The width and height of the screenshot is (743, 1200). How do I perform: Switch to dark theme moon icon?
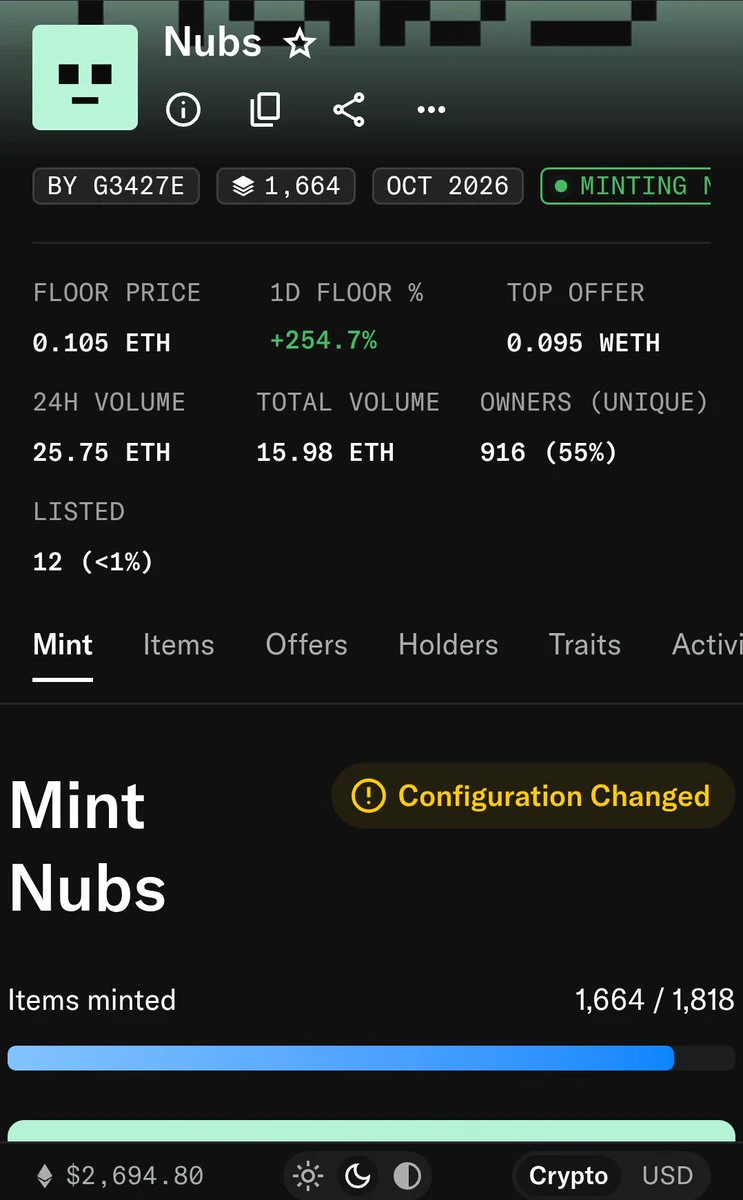[357, 1176]
